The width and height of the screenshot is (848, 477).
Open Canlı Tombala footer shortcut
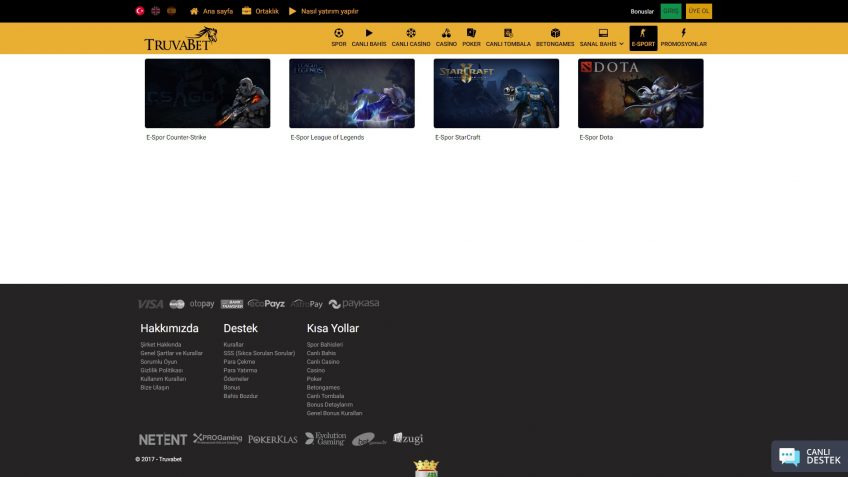325,396
